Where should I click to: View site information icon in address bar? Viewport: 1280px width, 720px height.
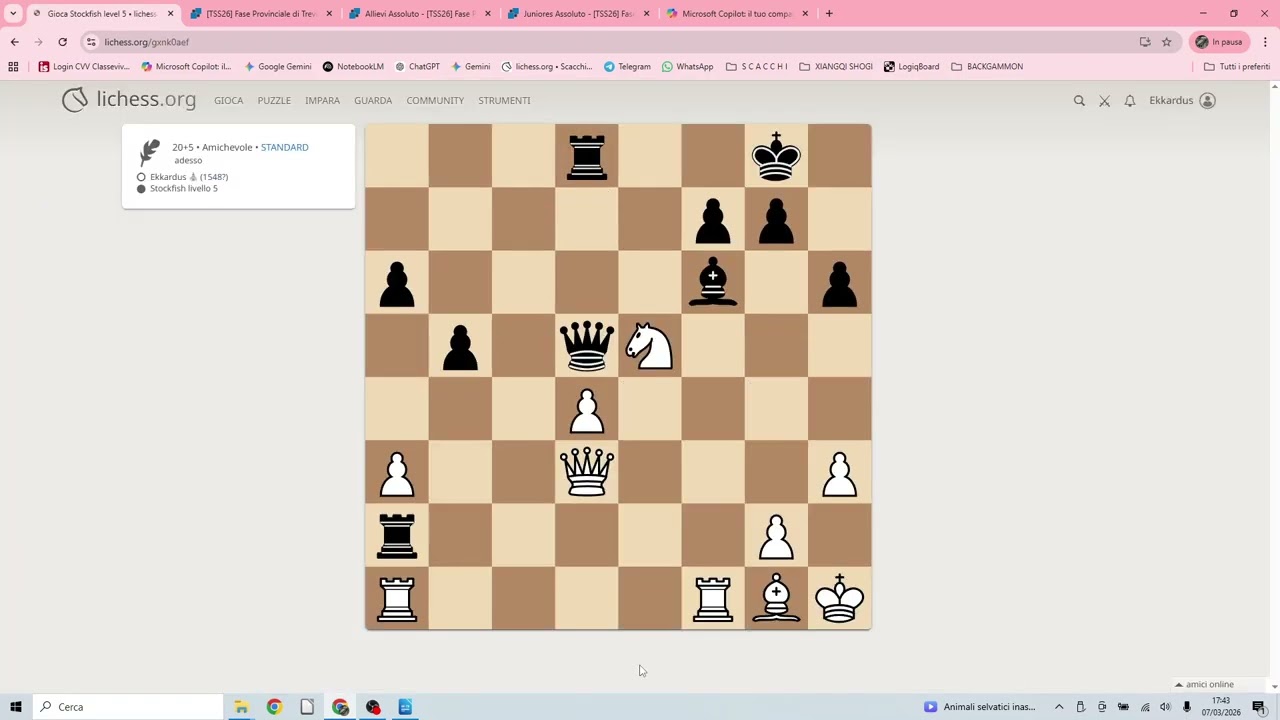click(x=91, y=42)
